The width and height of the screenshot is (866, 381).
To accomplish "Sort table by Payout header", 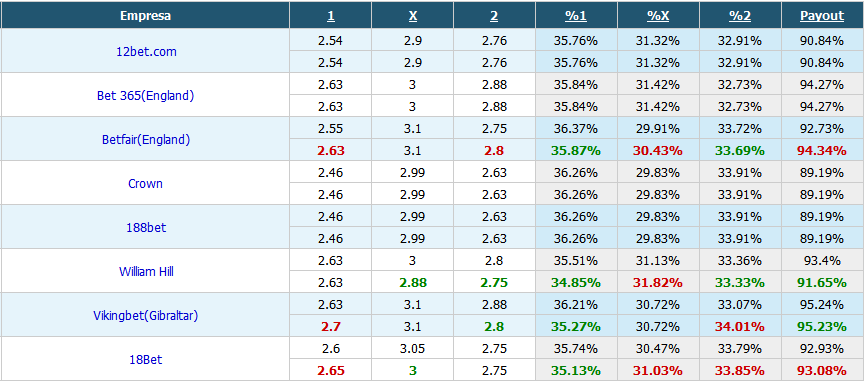I will 822,15.
